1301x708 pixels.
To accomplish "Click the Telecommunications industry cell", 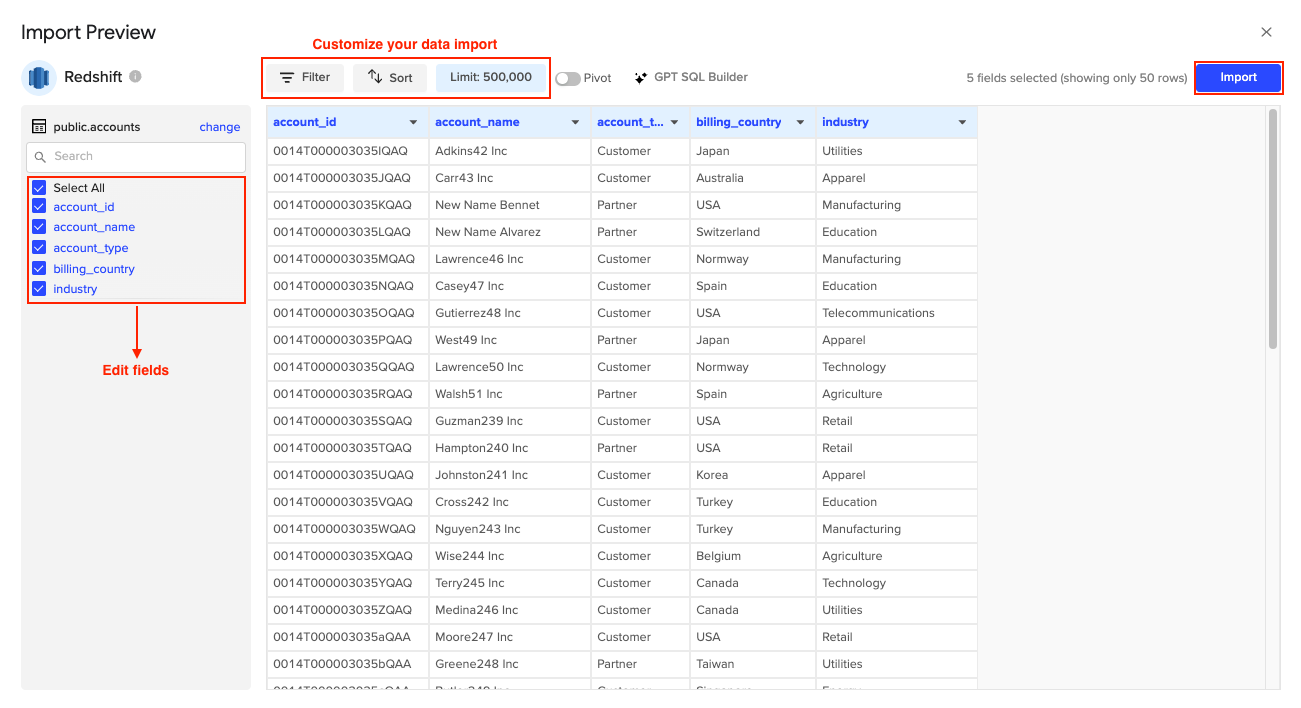I will [x=897, y=313].
